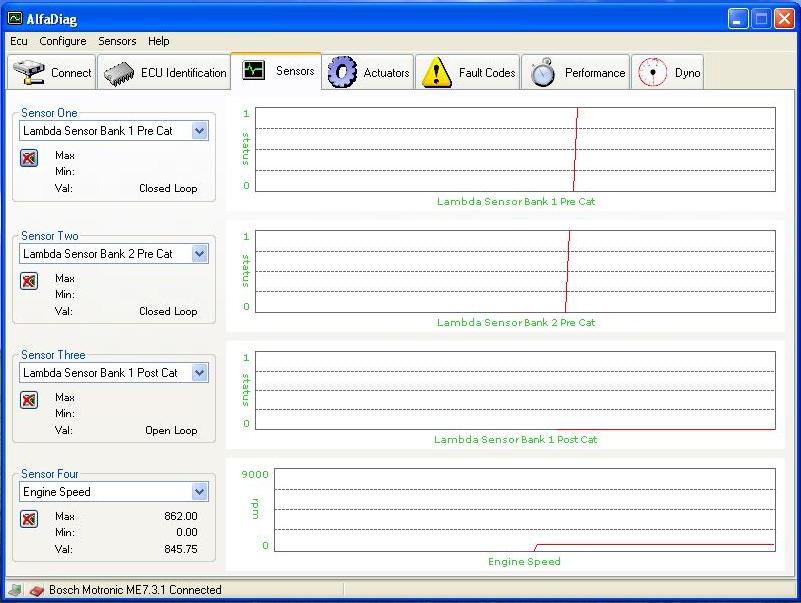Select Lambda Sensor Bank 1 Post Cat combo box
This screenshot has width=801, height=603.
pyautogui.click(x=113, y=373)
